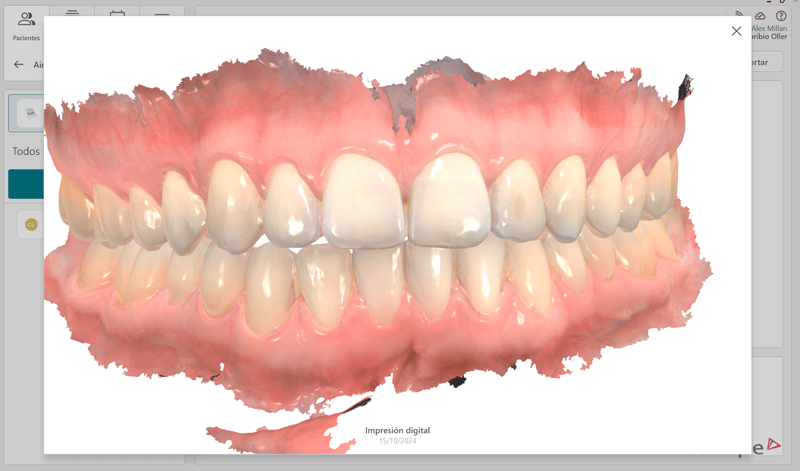Viewport: 800px width, 471px height.
Task: Click the red logo at bottom right
Action: click(774, 448)
